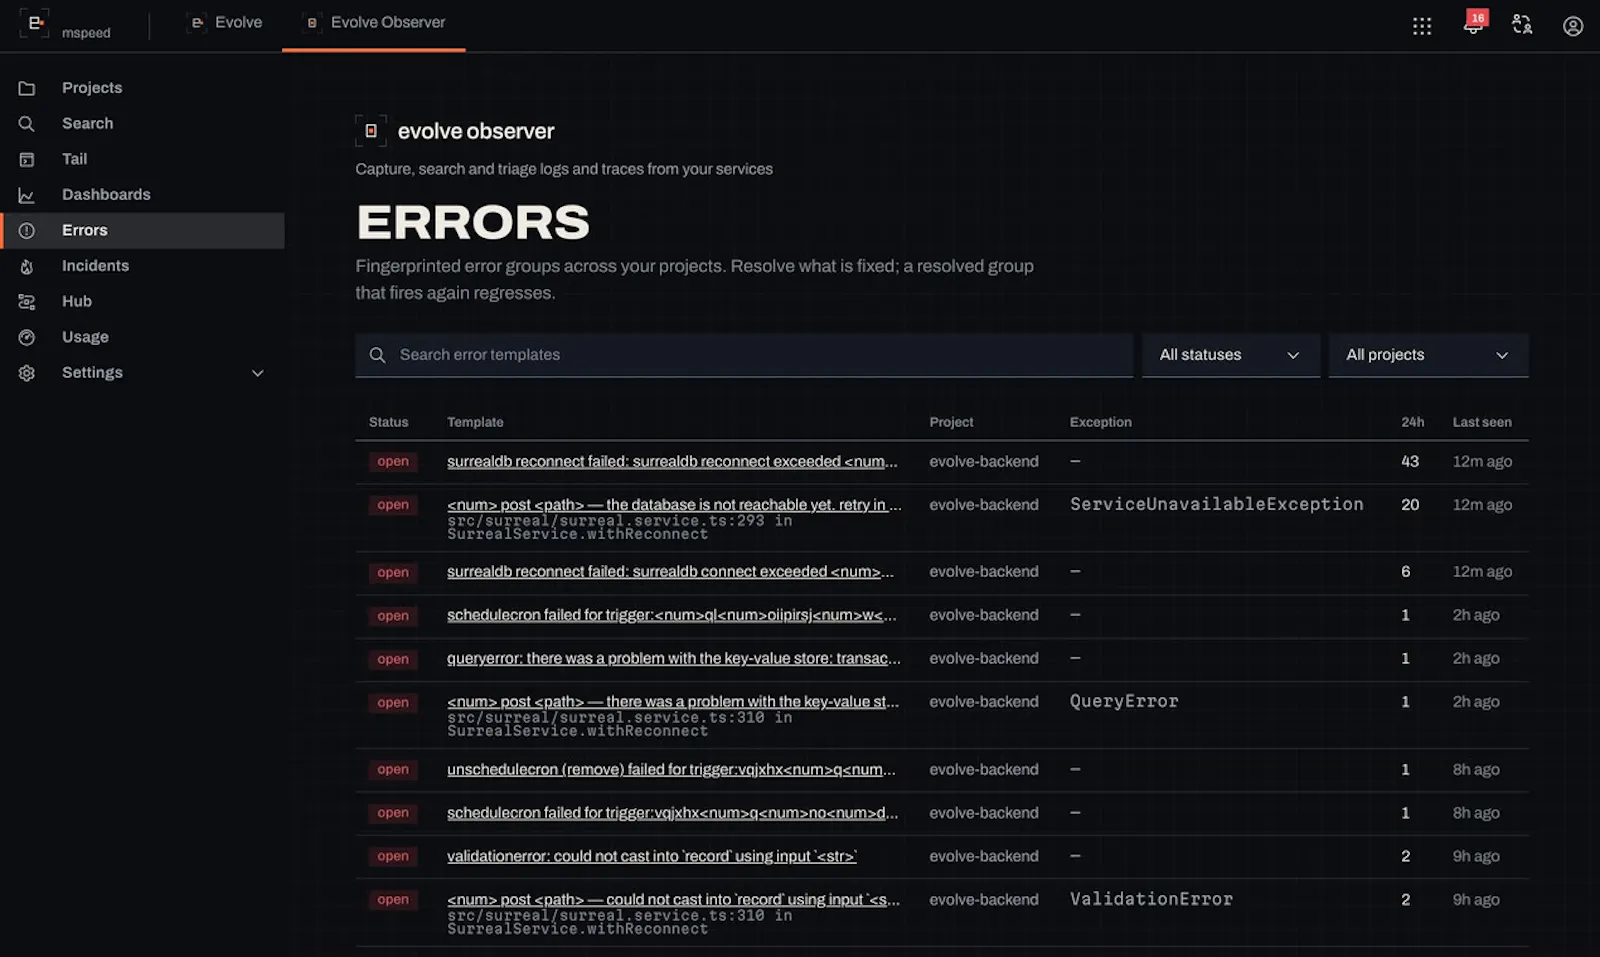Open Projects in the sidebar
This screenshot has height=957, width=1600.
click(92, 88)
